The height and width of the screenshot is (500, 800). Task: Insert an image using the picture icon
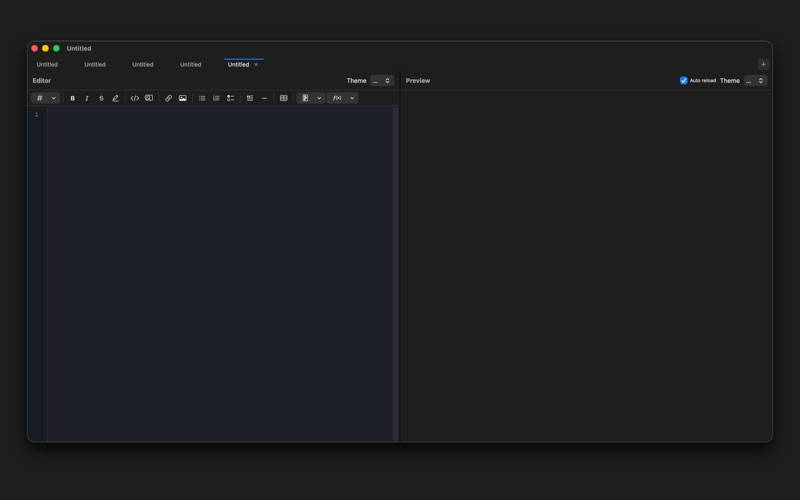click(x=183, y=98)
